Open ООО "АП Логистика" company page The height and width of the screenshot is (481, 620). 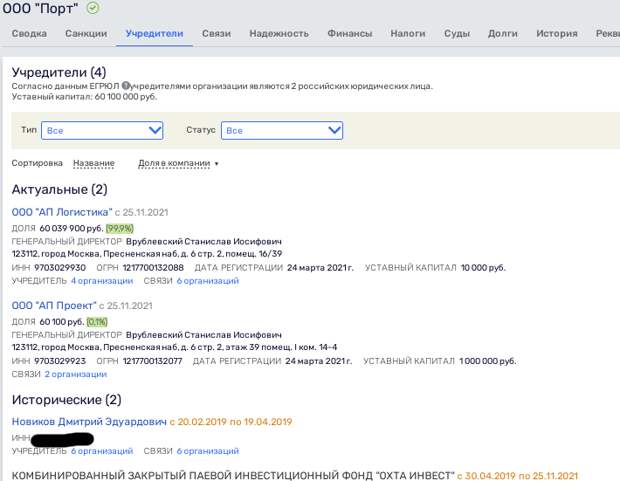tap(62, 212)
